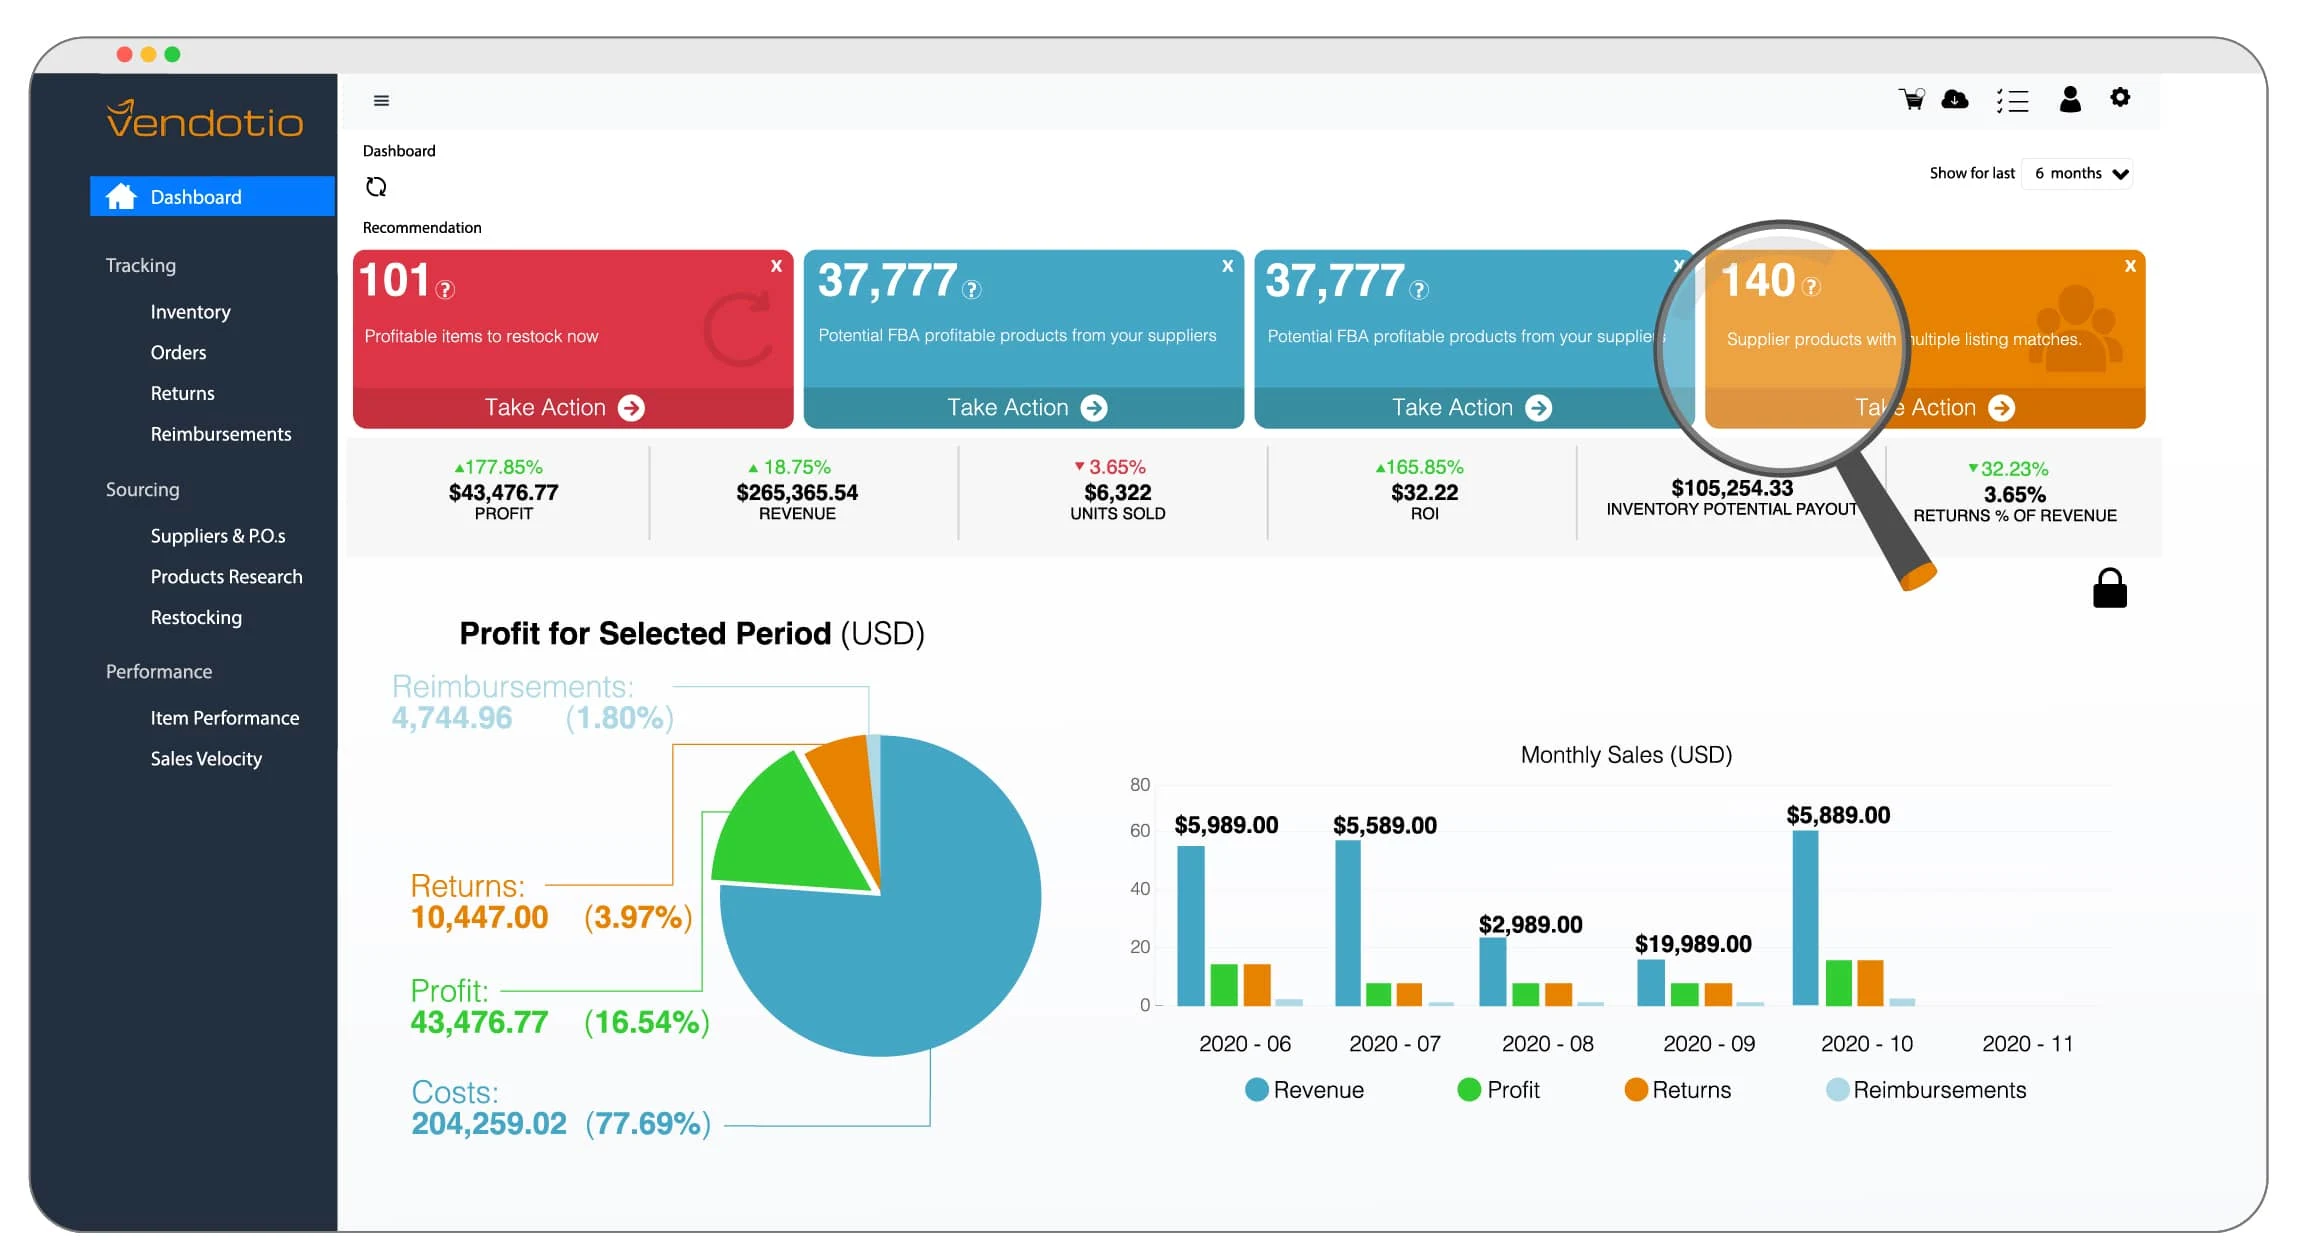Image resolution: width=2302 pixels, height=1259 pixels.
Task: Click the help icon next to 140
Action: 1811,287
